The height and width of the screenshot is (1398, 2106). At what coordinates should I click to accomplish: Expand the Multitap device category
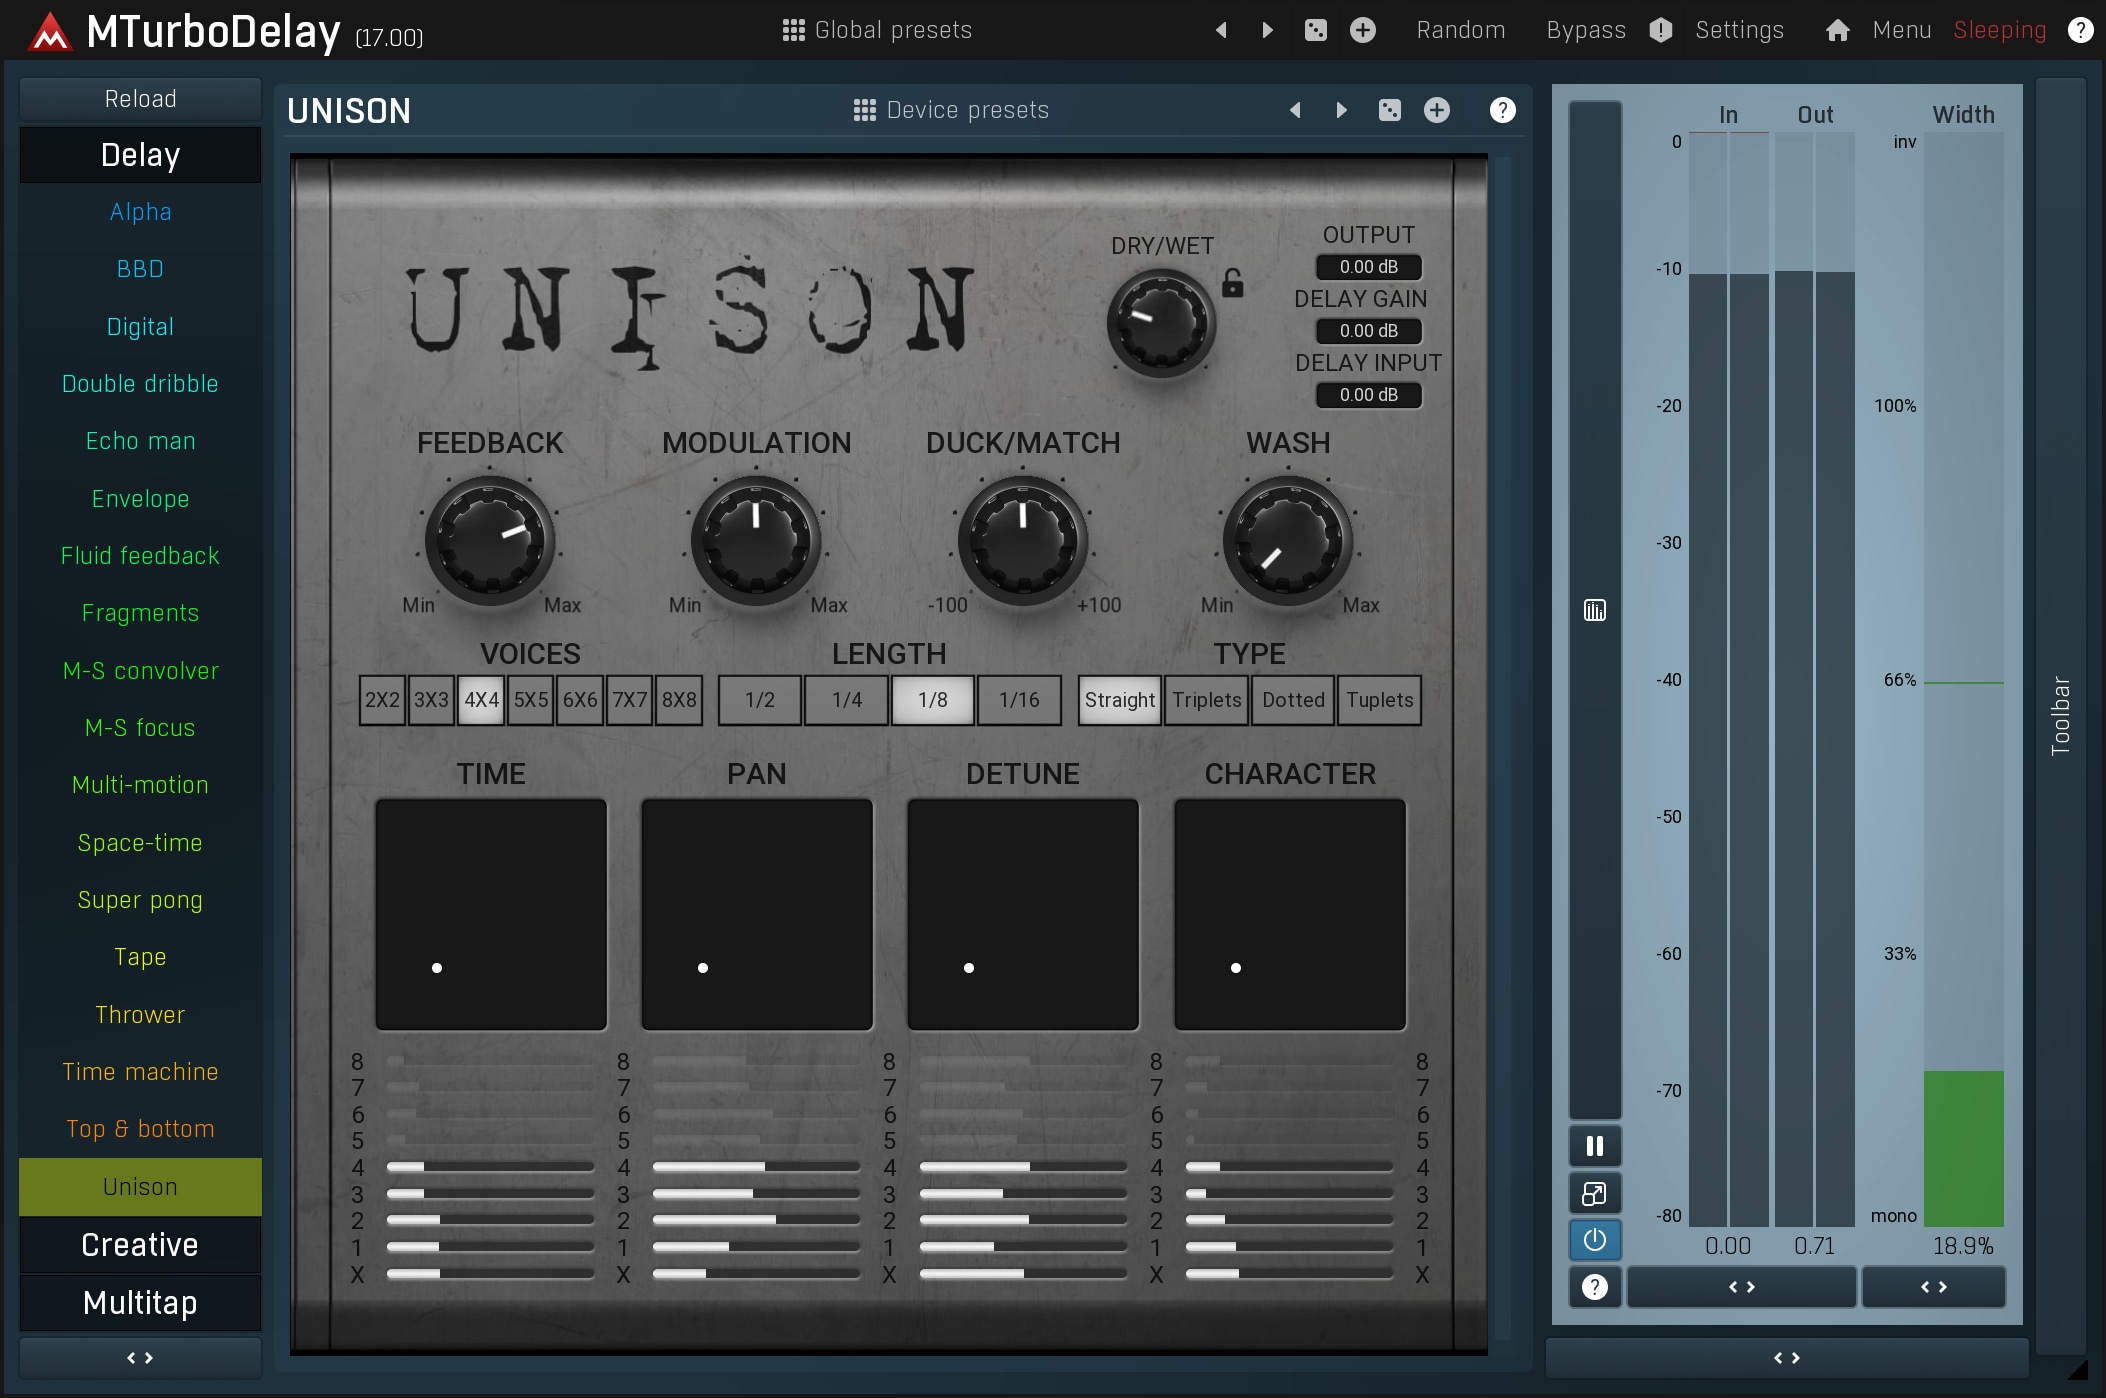(x=140, y=1303)
